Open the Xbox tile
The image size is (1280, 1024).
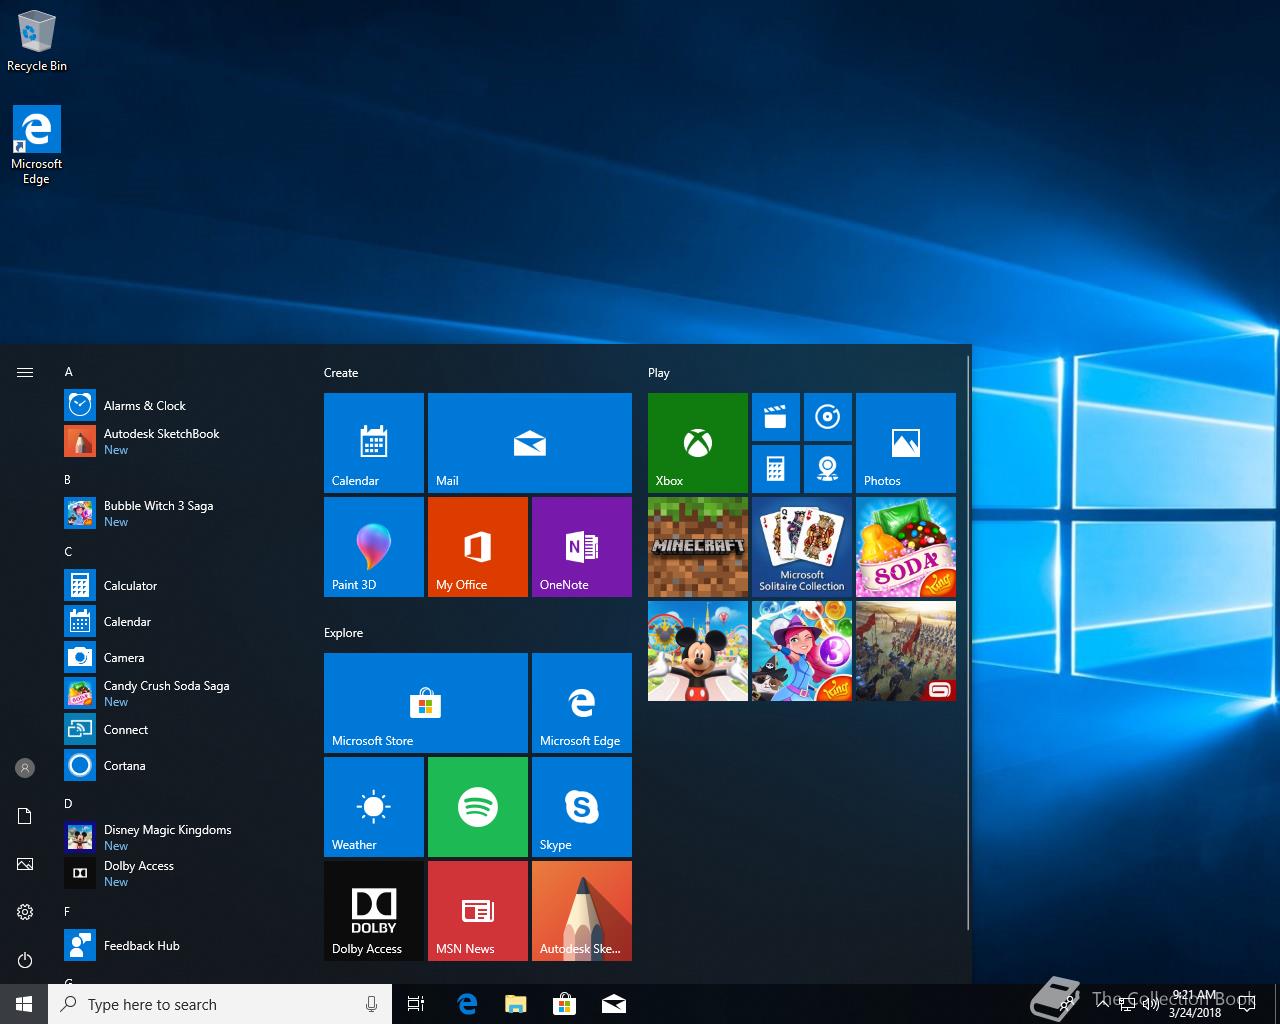[x=698, y=443]
